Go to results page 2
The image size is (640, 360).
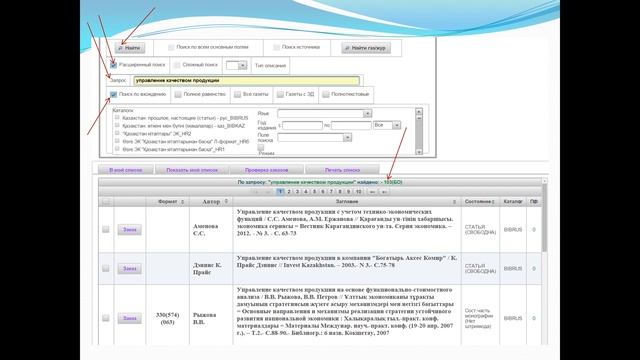[x=289, y=191]
